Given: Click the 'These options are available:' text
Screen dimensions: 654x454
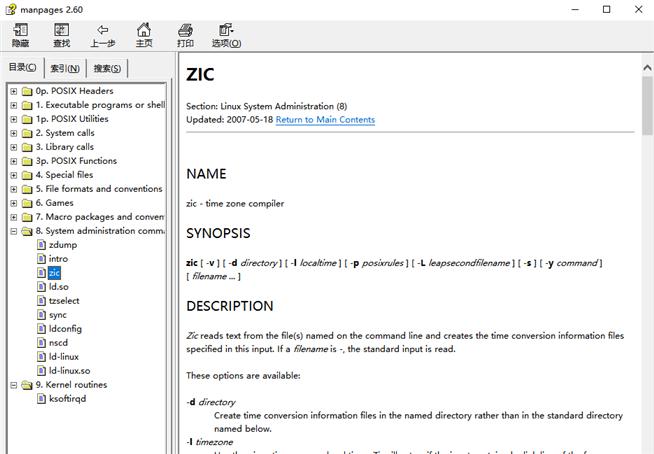Looking at the screenshot, I should [243, 376].
